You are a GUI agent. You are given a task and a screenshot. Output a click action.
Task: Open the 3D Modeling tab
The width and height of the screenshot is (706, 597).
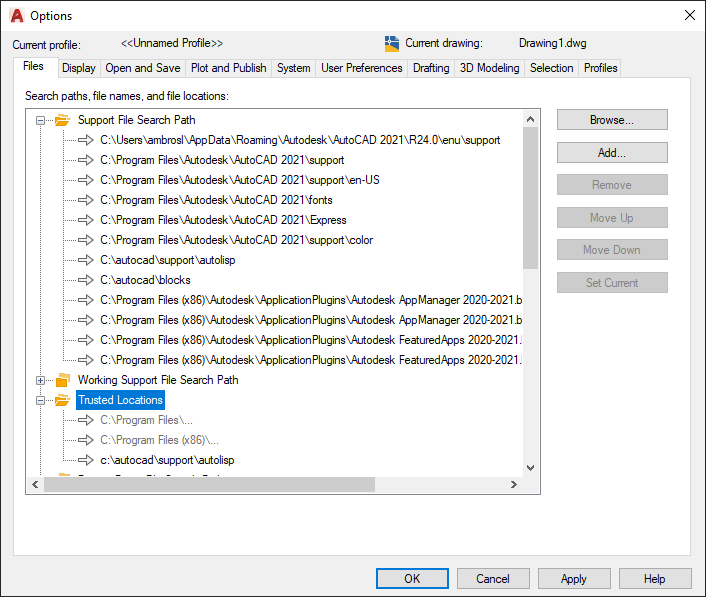tap(489, 68)
